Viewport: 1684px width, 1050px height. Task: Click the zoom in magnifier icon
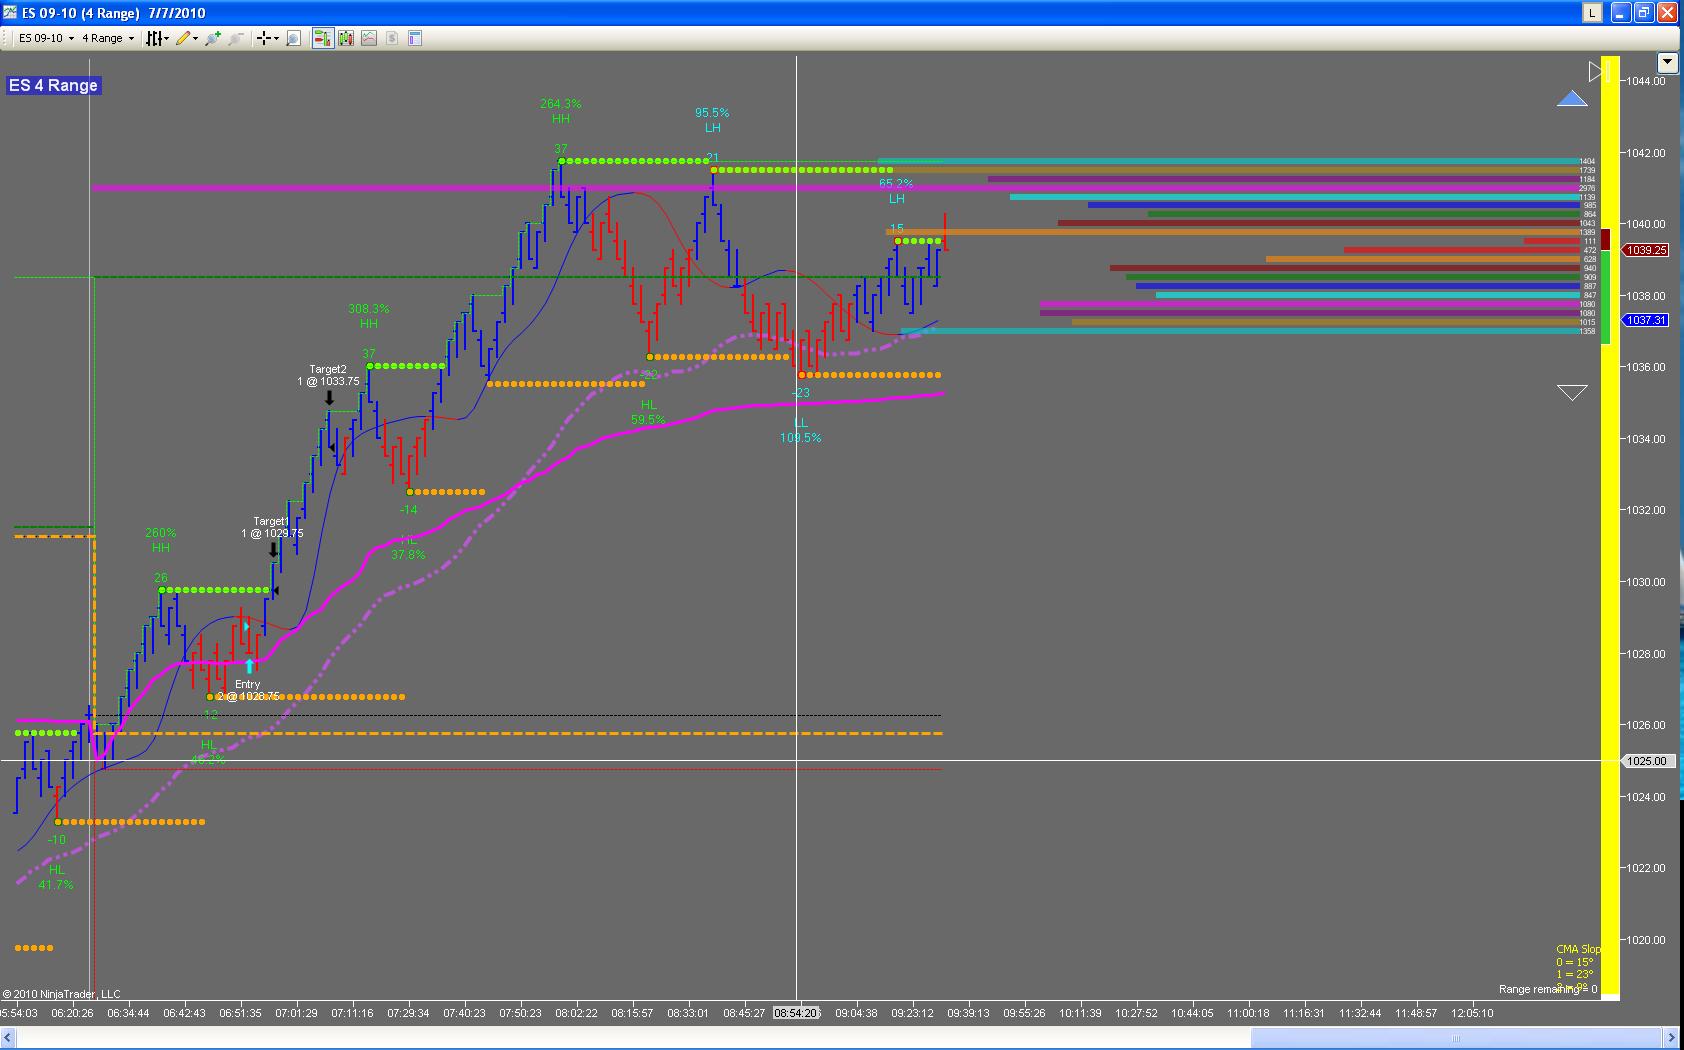point(212,38)
